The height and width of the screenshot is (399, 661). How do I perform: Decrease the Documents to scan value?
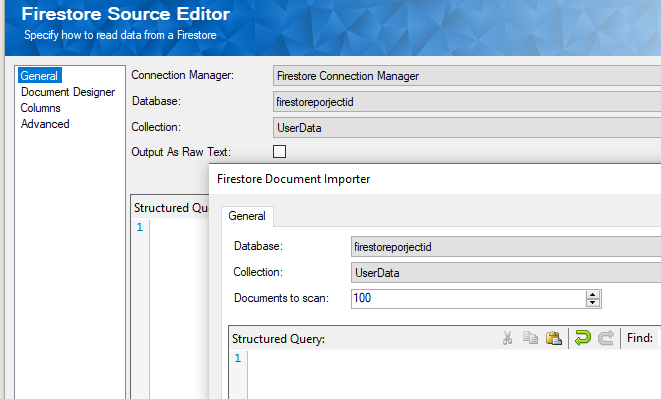(x=593, y=302)
